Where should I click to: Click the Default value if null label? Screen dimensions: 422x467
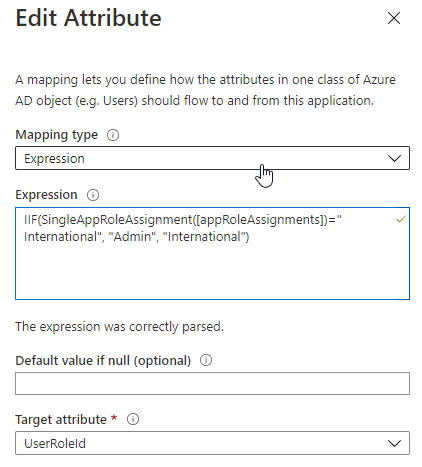tap(103, 361)
